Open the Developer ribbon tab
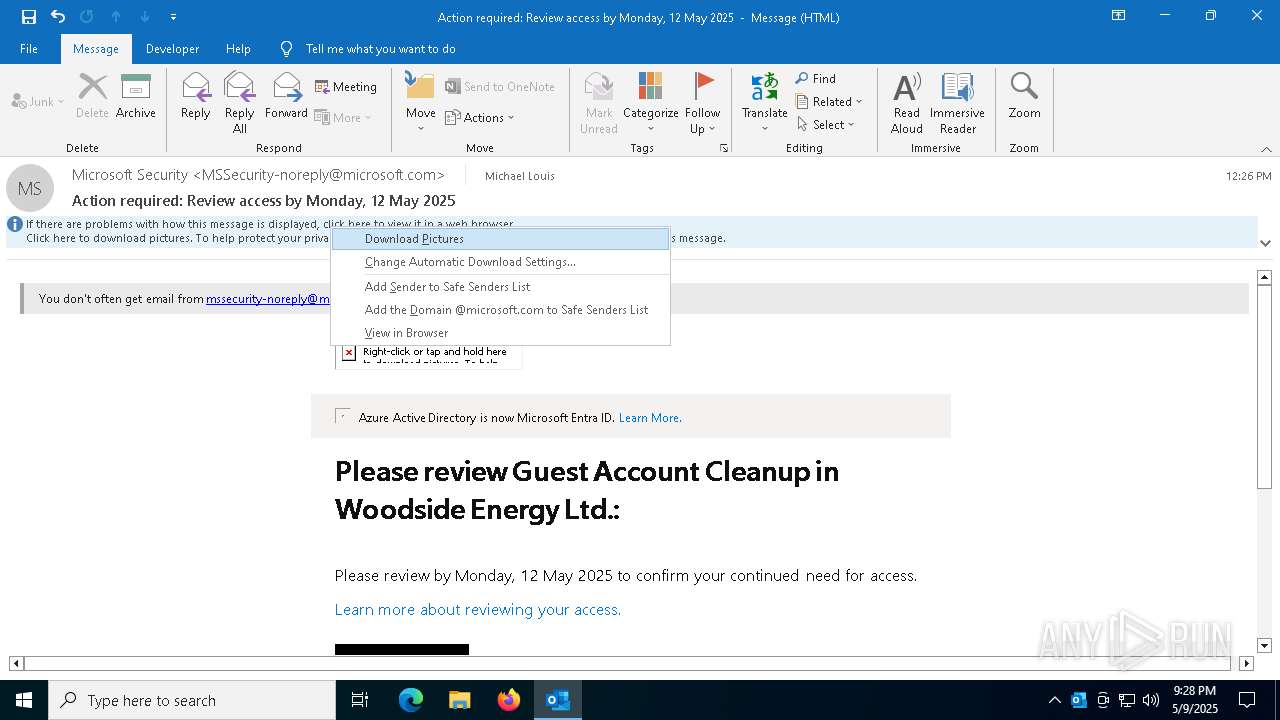Image resolution: width=1280 pixels, height=720 pixels. point(172,49)
